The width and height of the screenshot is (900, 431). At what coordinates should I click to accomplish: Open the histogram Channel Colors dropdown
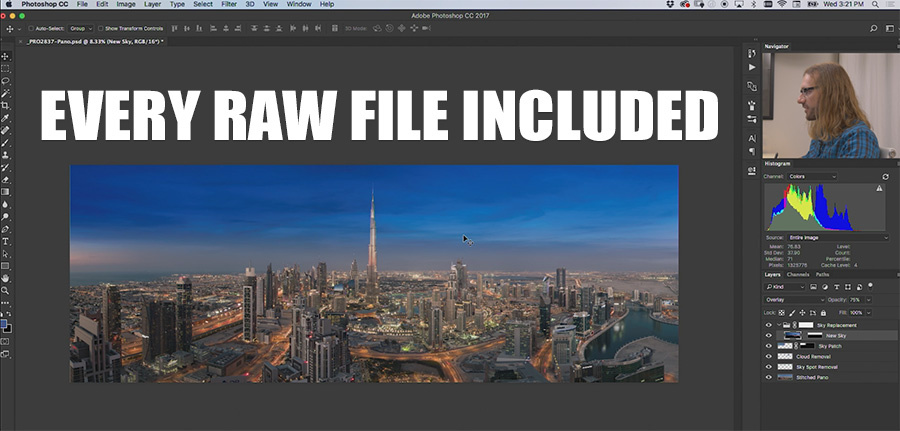pyautogui.click(x=812, y=176)
